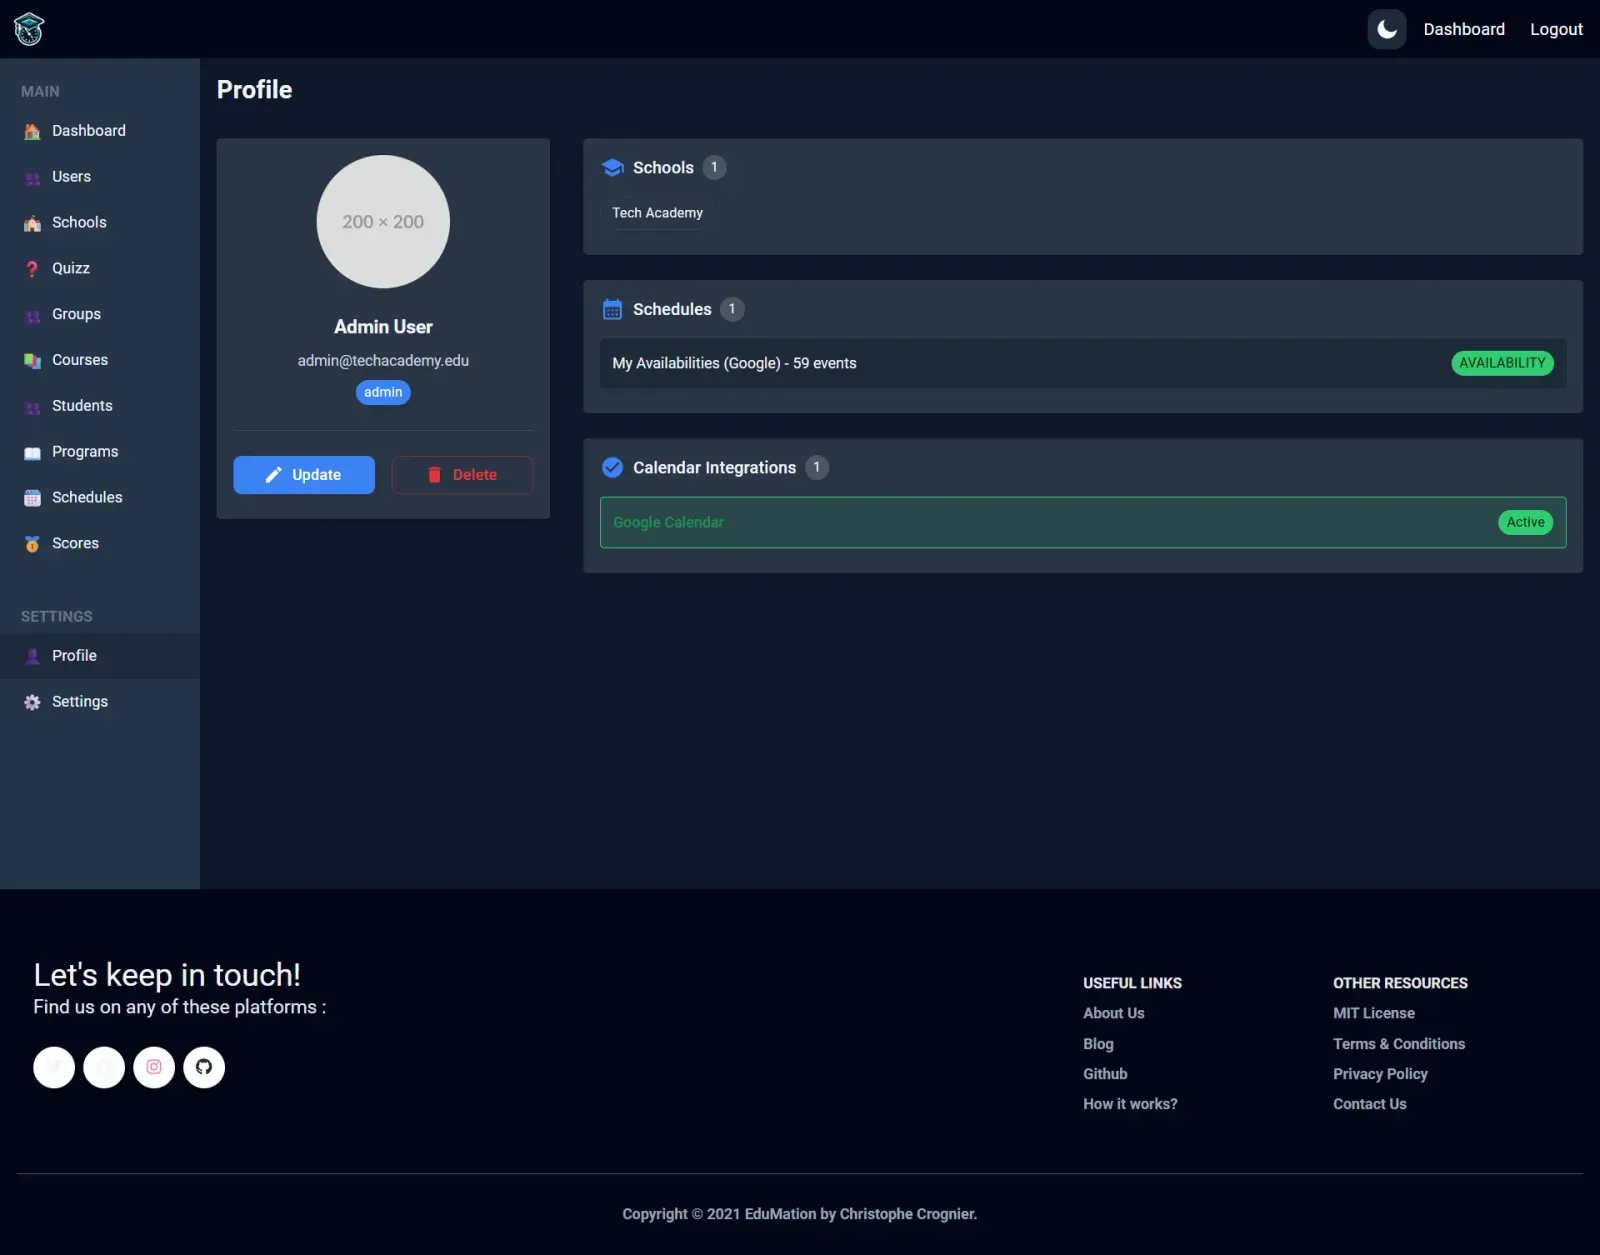Viewport: 1600px width, 1255px height.
Task: Click the Schedules calendar icon in sidebar
Action: [x=32, y=498]
